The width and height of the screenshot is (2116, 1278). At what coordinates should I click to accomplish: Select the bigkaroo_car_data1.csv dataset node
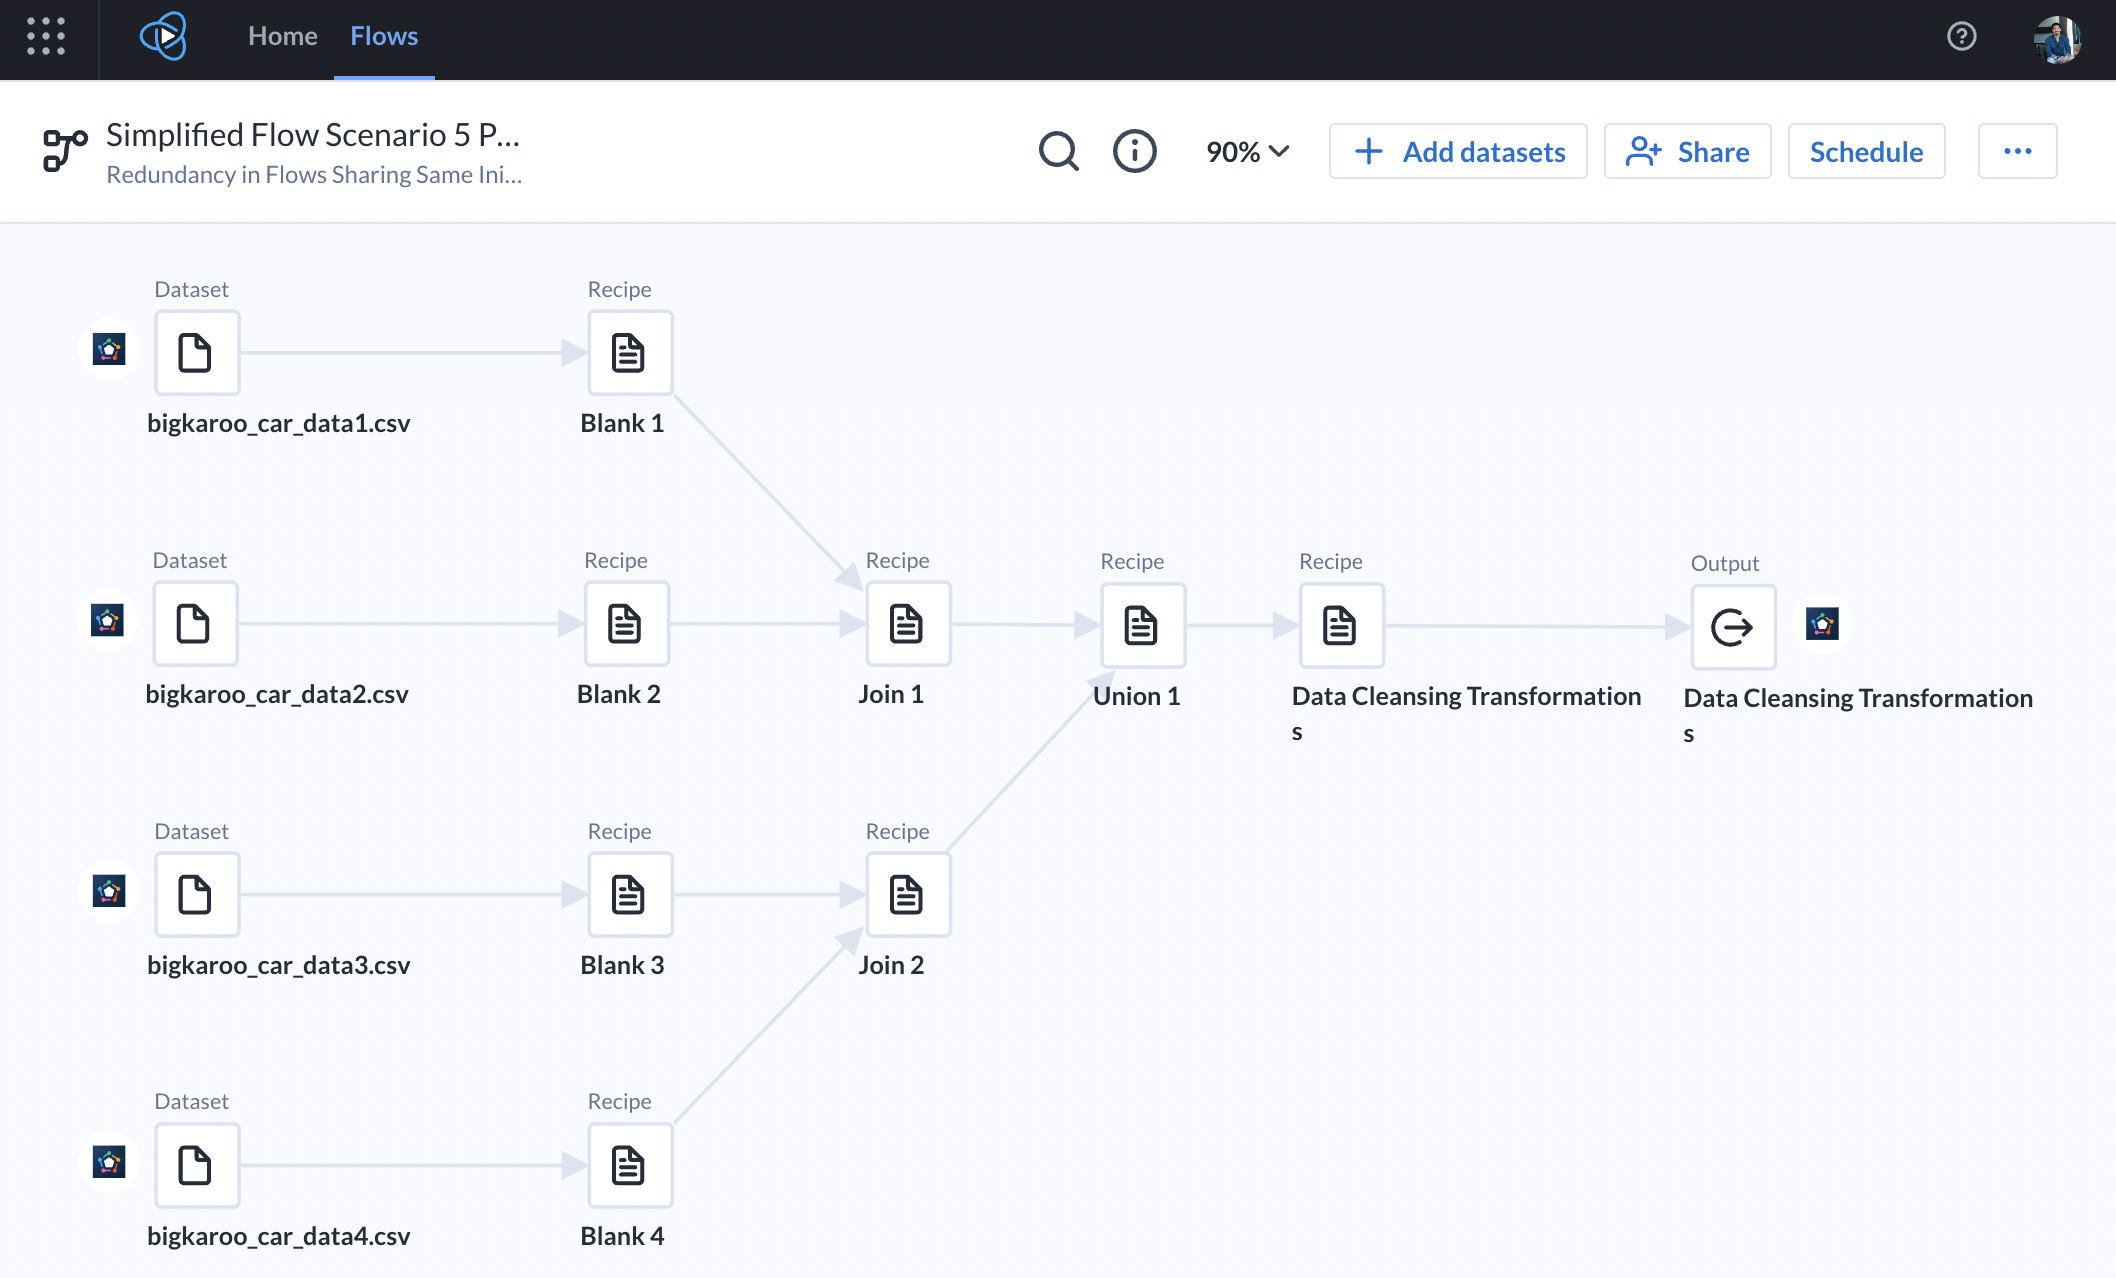point(196,353)
